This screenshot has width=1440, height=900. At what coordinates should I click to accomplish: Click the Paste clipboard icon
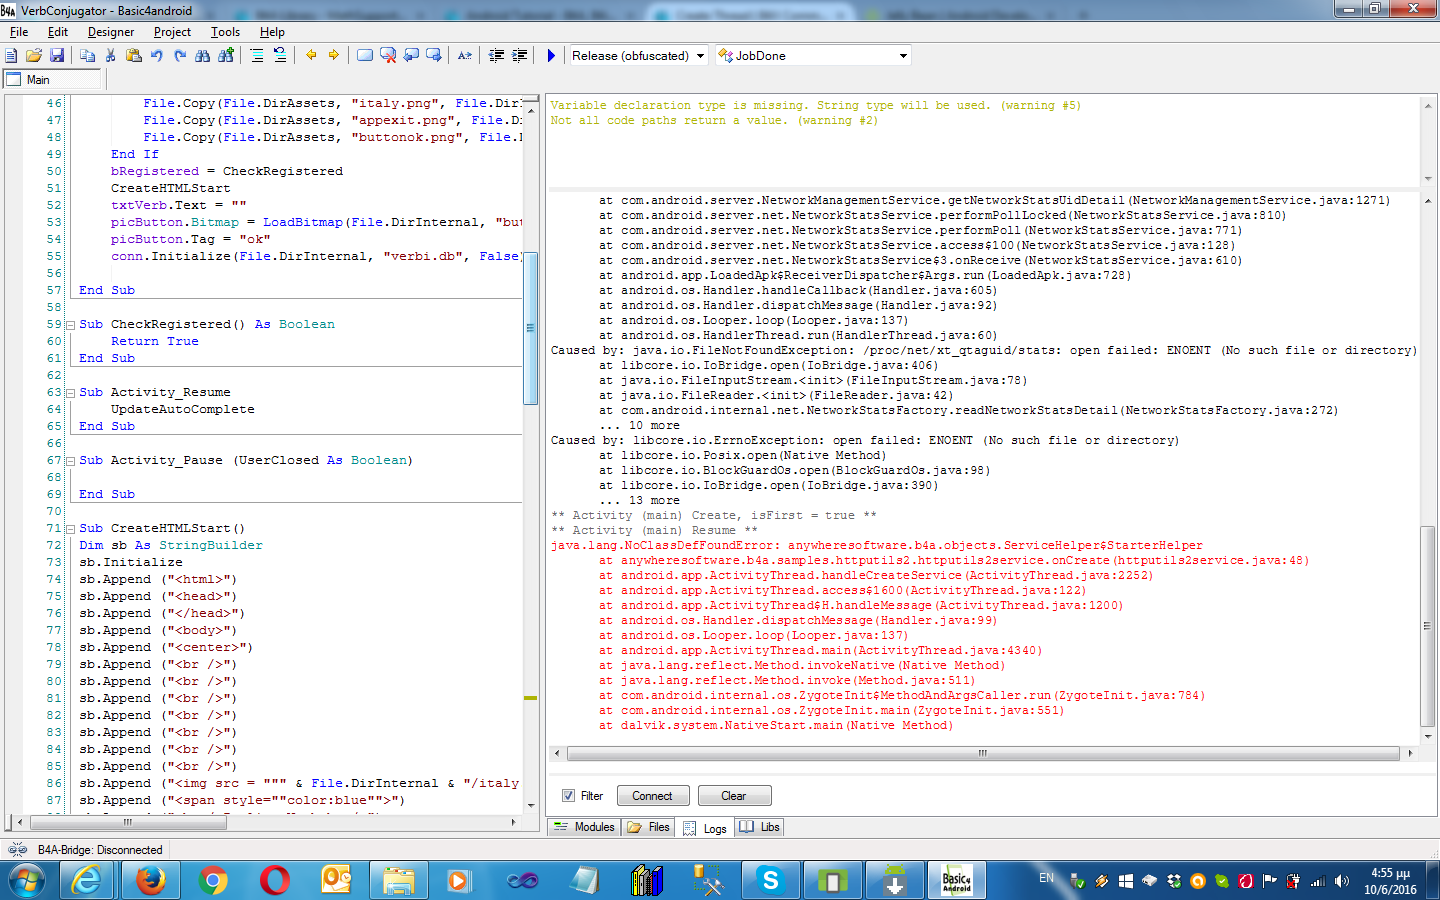coord(134,56)
